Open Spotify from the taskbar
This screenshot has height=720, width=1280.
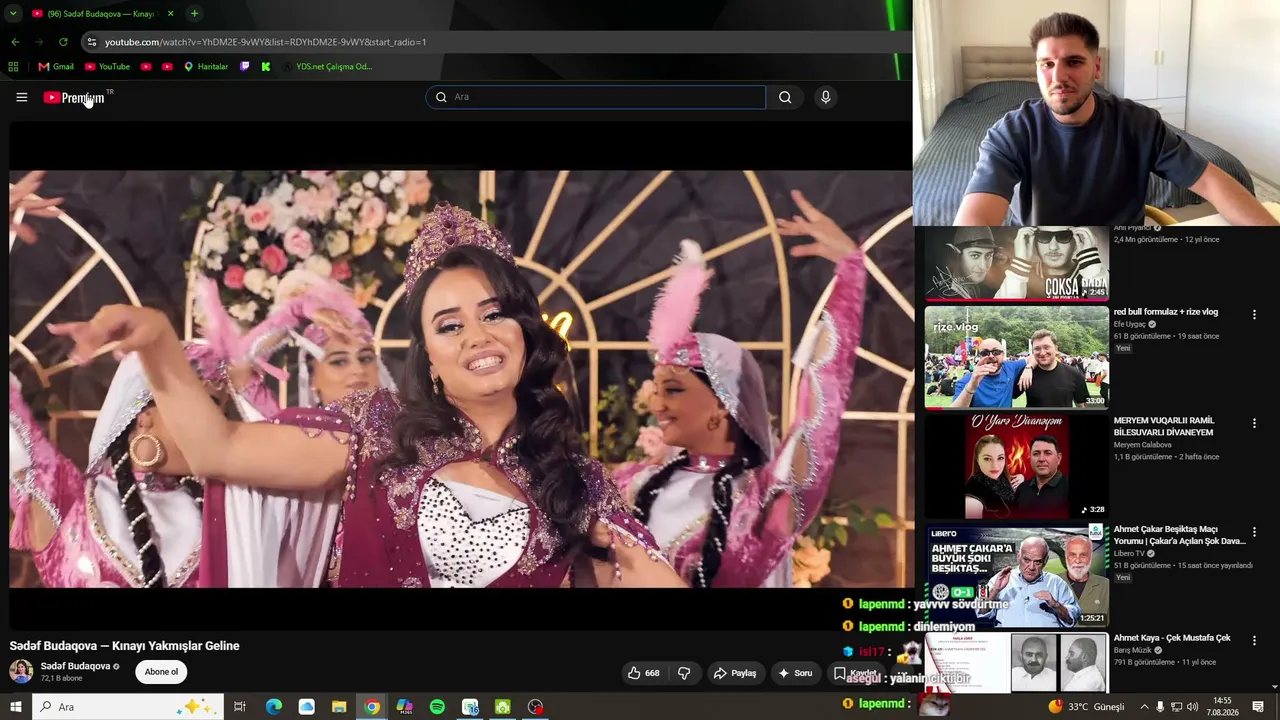point(437,707)
